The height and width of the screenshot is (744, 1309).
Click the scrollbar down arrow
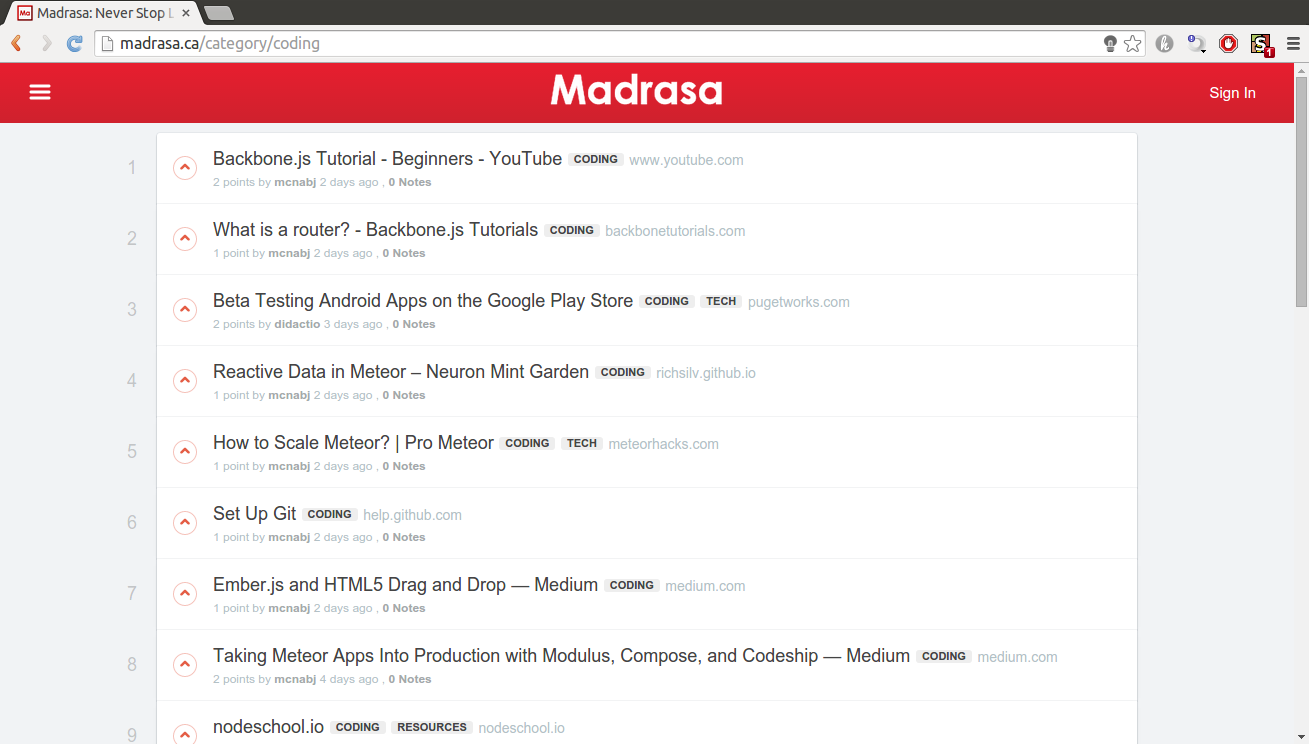pos(1301,736)
